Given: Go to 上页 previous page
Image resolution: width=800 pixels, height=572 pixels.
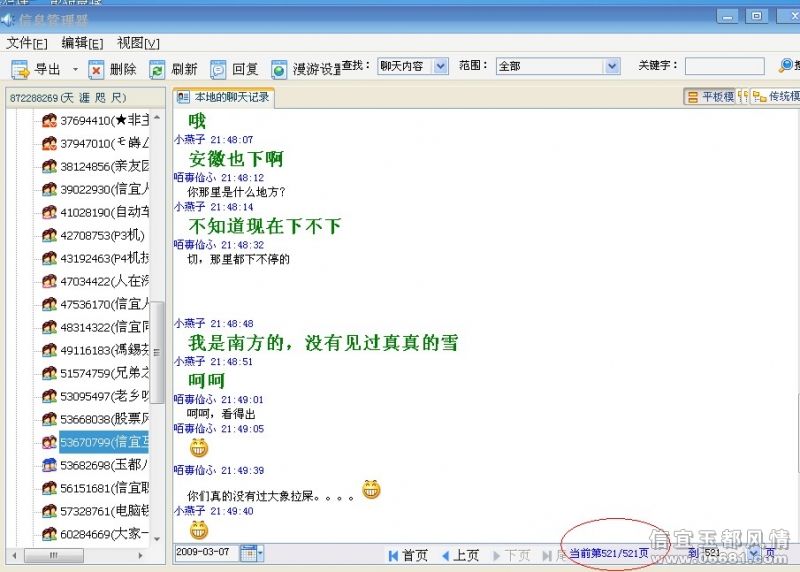Looking at the screenshot, I should pyautogui.click(x=460, y=555).
